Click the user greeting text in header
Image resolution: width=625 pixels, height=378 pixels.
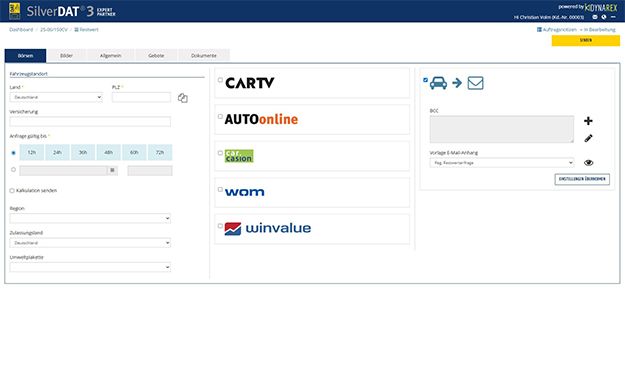pos(548,17)
